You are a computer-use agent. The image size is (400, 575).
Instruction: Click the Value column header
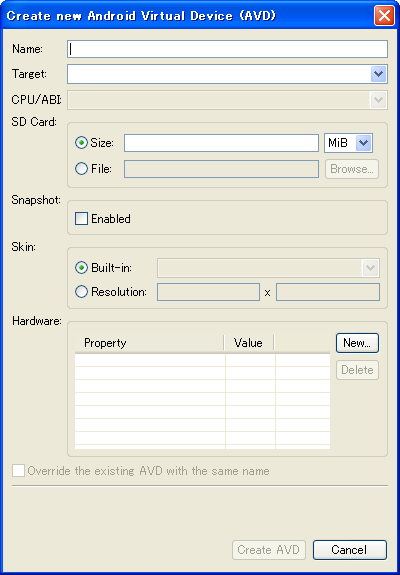[249, 343]
